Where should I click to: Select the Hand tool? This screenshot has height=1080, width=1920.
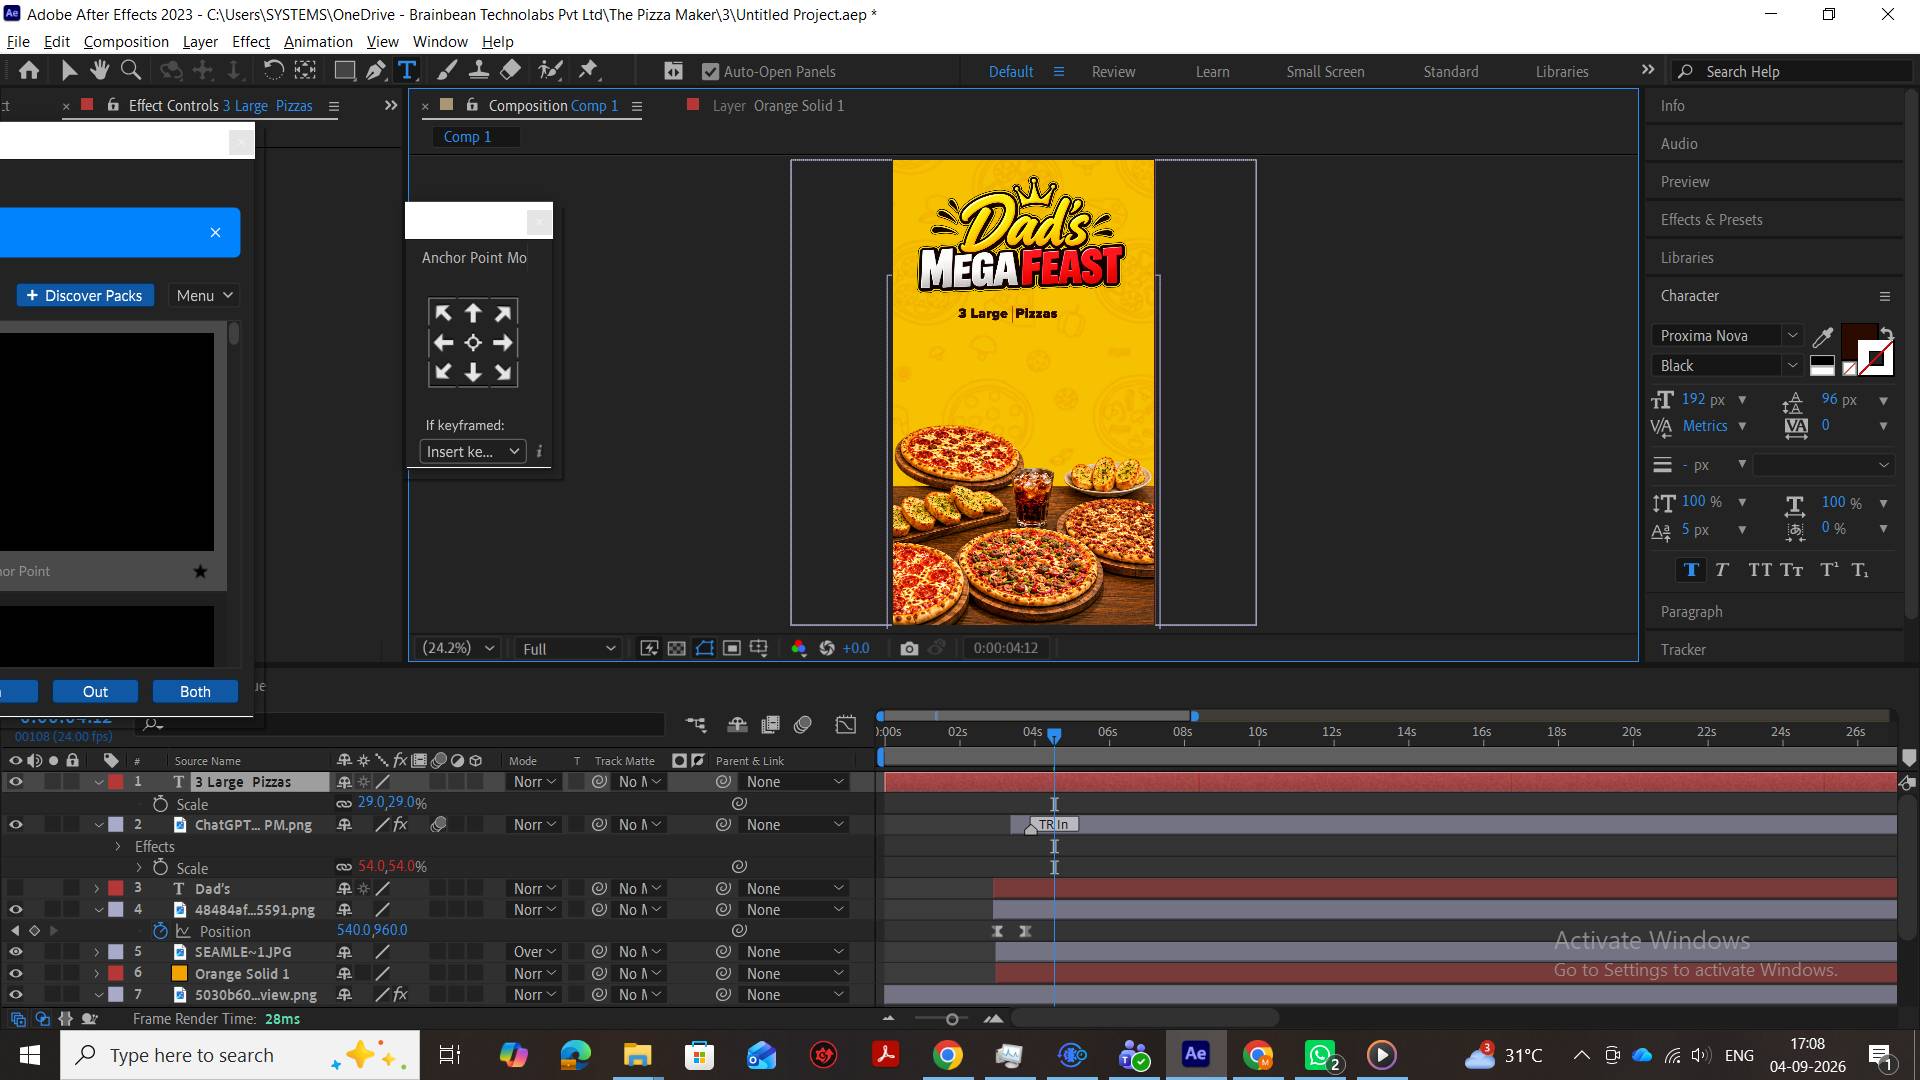click(x=99, y=70)
